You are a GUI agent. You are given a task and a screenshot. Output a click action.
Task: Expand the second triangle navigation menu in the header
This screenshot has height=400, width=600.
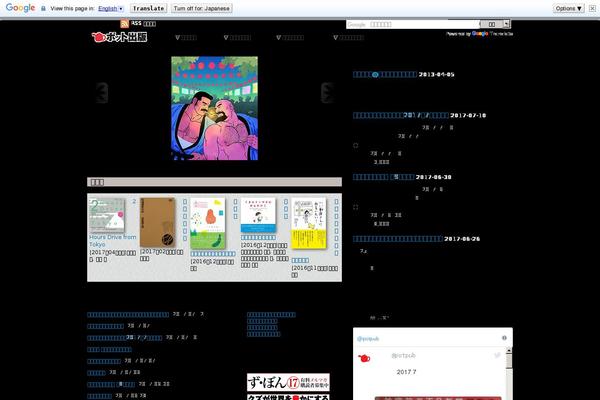tap(237, 38)
